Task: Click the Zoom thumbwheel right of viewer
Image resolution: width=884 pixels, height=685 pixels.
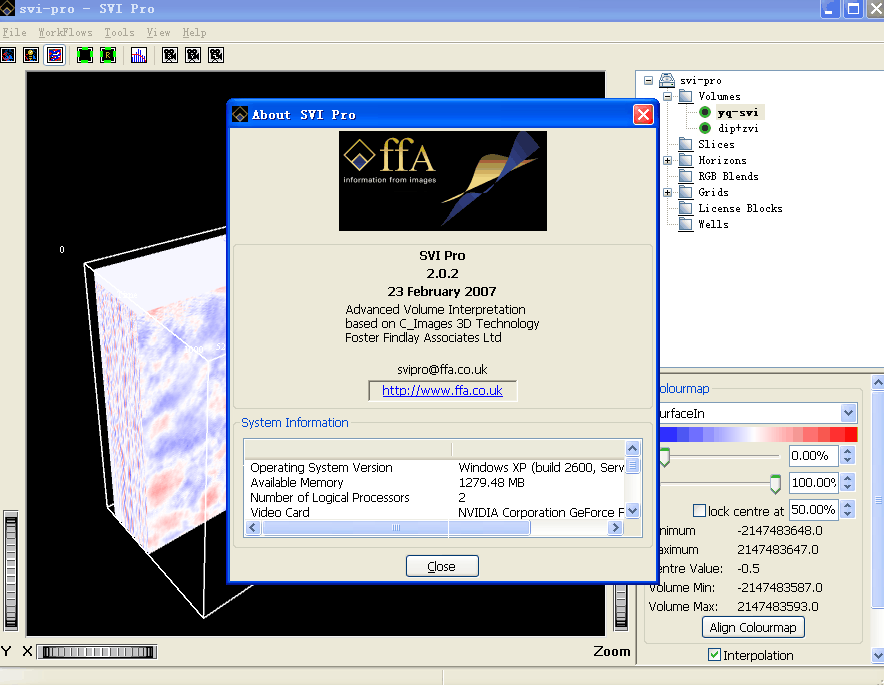Action: pos(621,607)
